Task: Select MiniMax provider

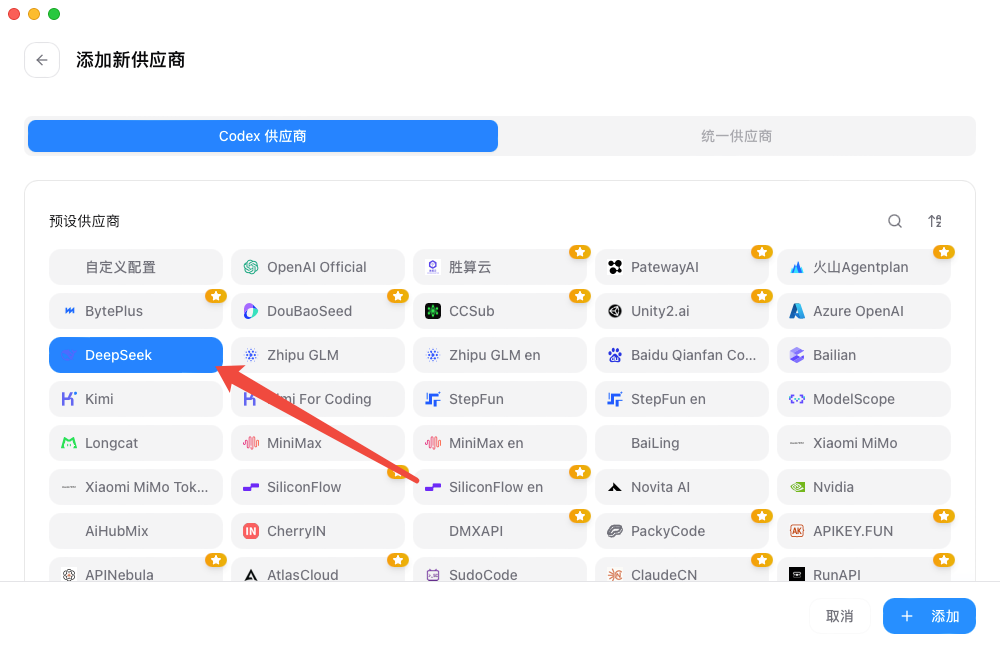Action: (x=318, y=443)
